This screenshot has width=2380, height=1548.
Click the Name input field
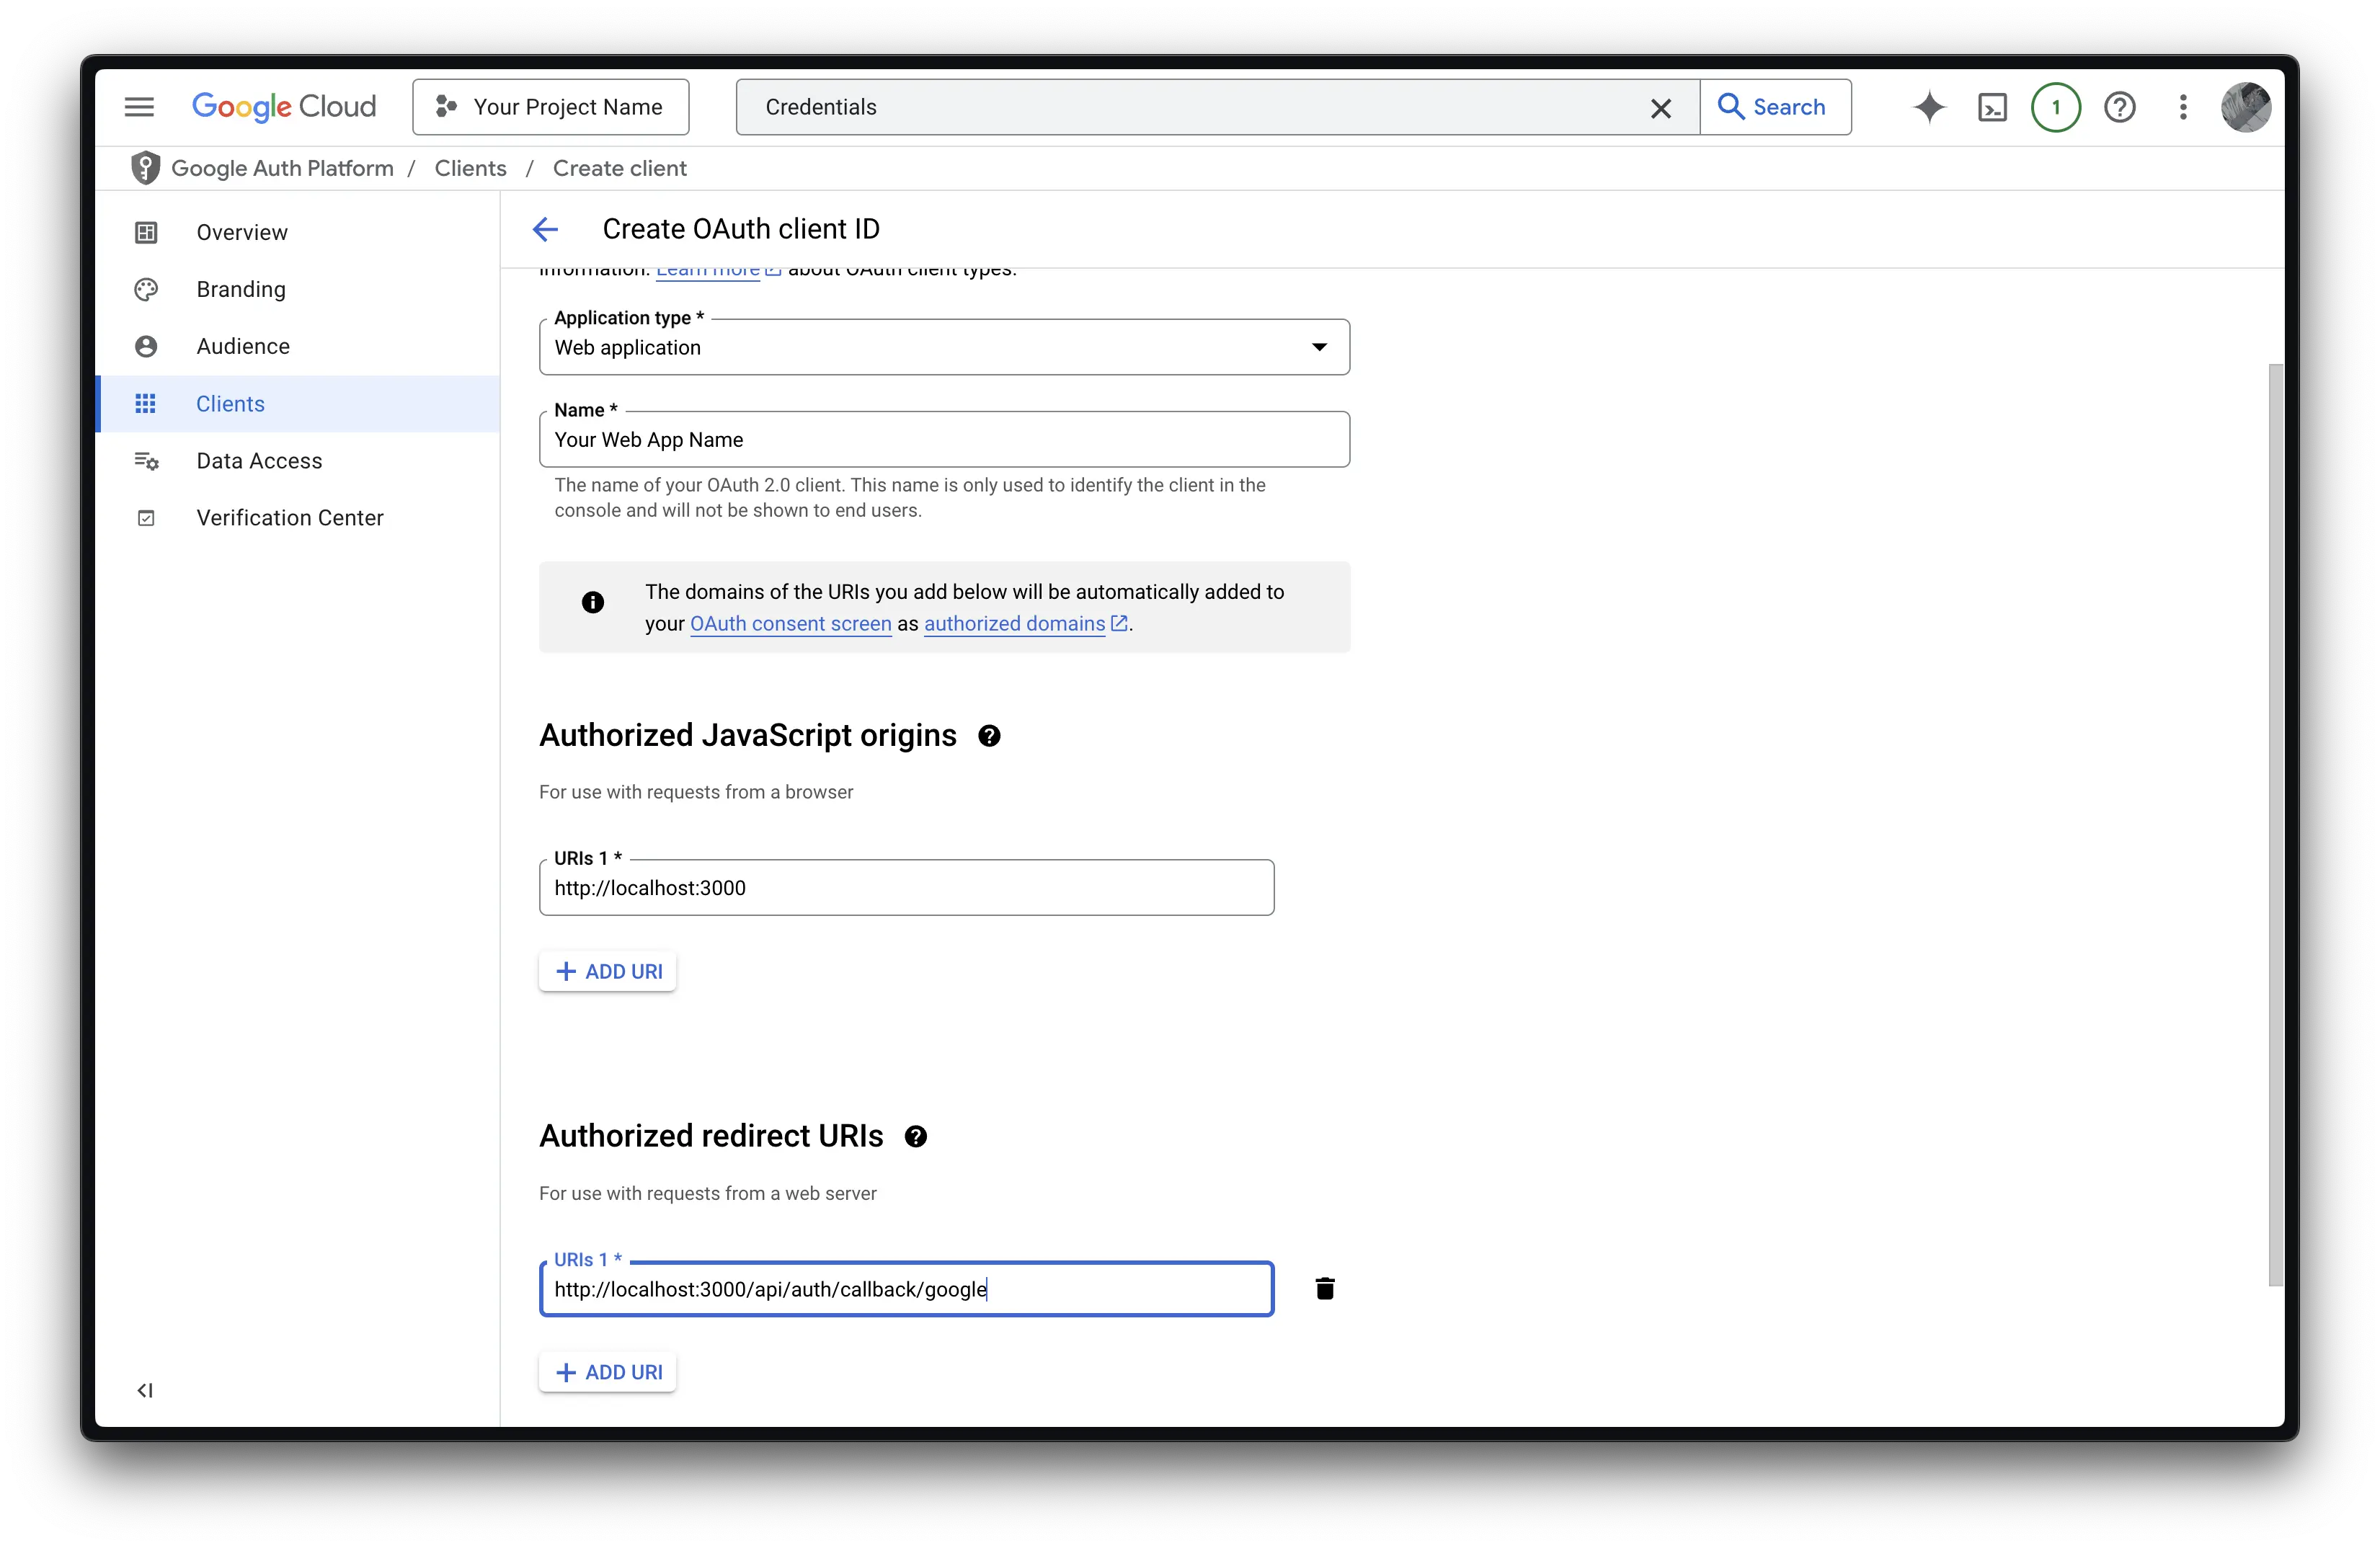pos(944,440)
